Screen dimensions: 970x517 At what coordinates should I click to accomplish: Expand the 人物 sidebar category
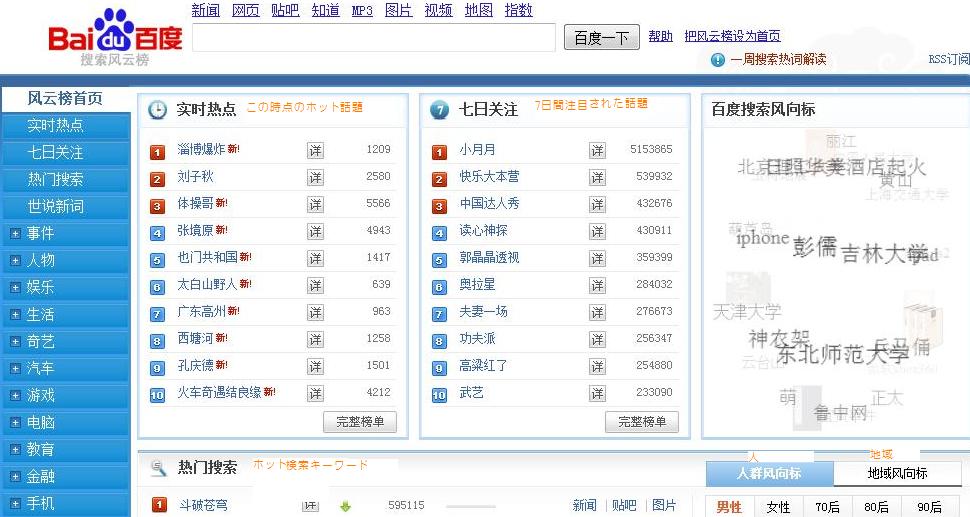[x=15, y=261]
